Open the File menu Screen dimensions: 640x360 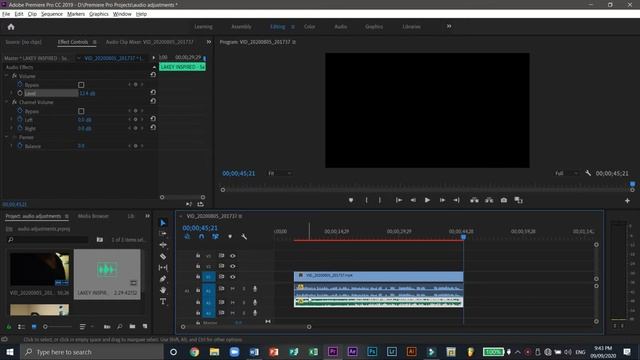[6, 14]
